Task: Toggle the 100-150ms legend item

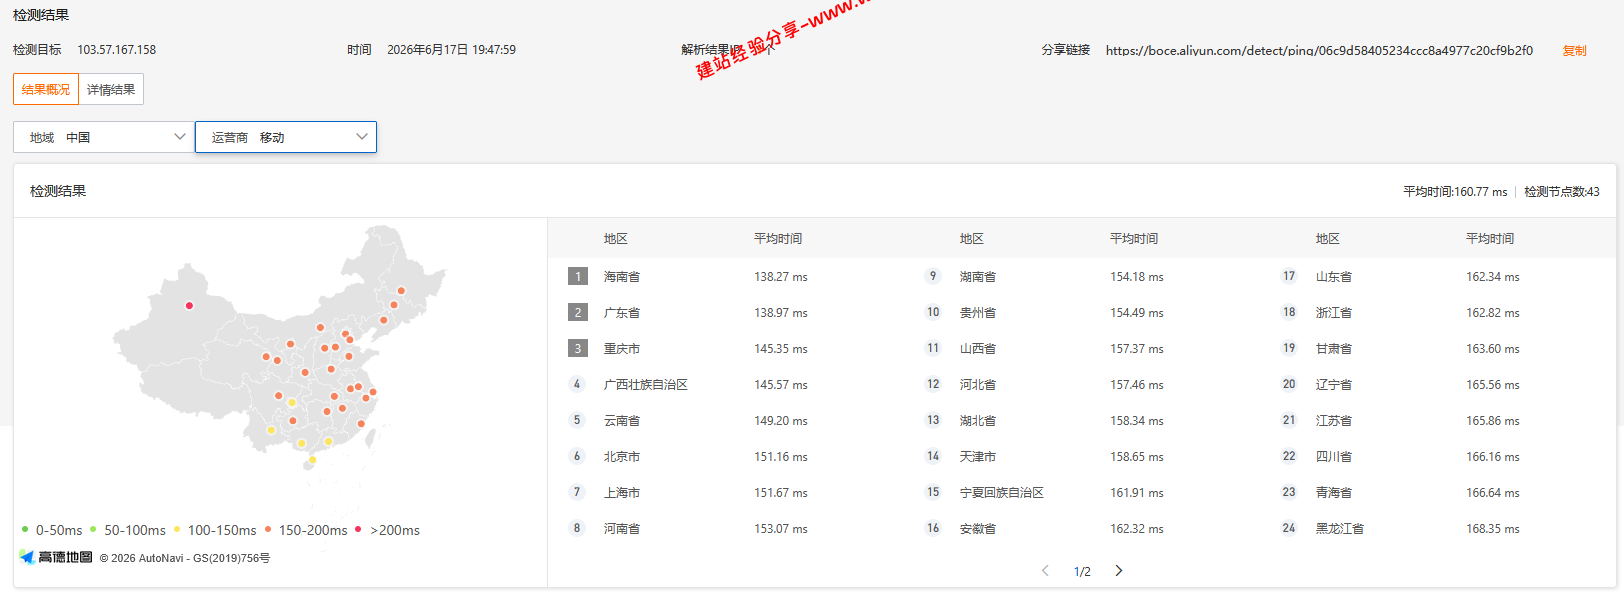Action: coord(215,530)
